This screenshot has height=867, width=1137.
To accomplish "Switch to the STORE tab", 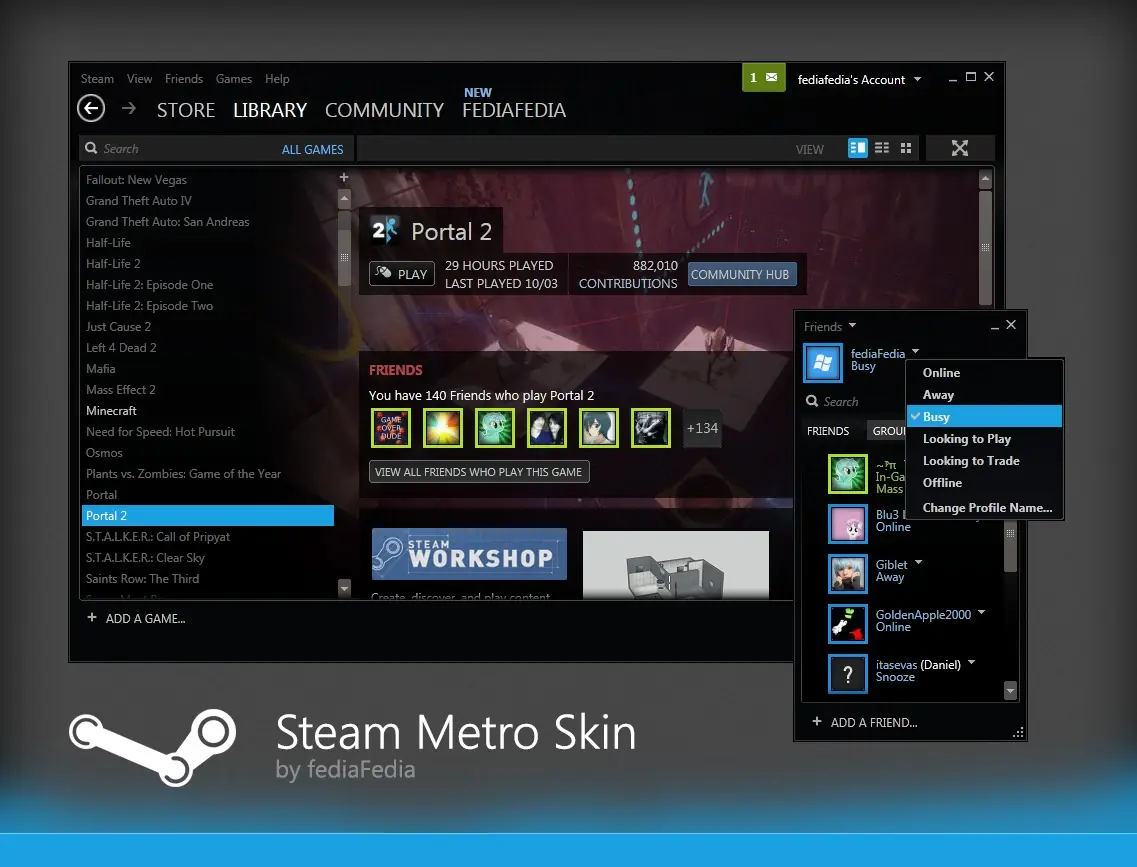I will point(186,110).
